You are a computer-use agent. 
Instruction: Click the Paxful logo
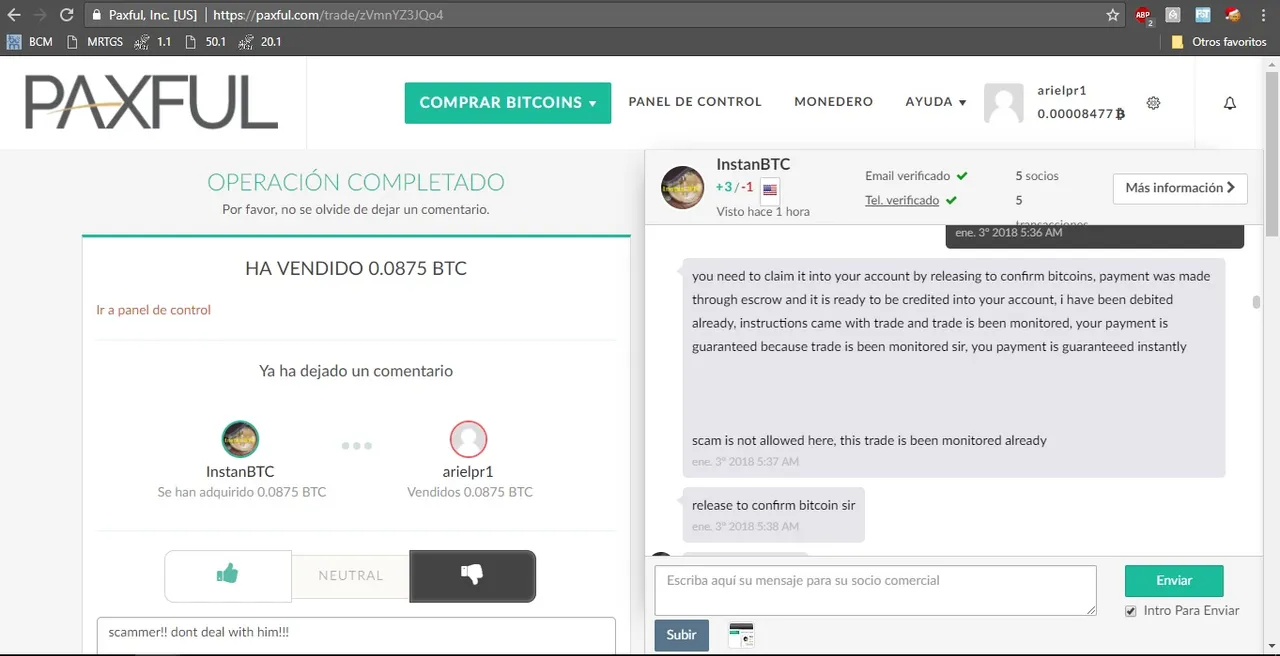click(x=151, y=103)
